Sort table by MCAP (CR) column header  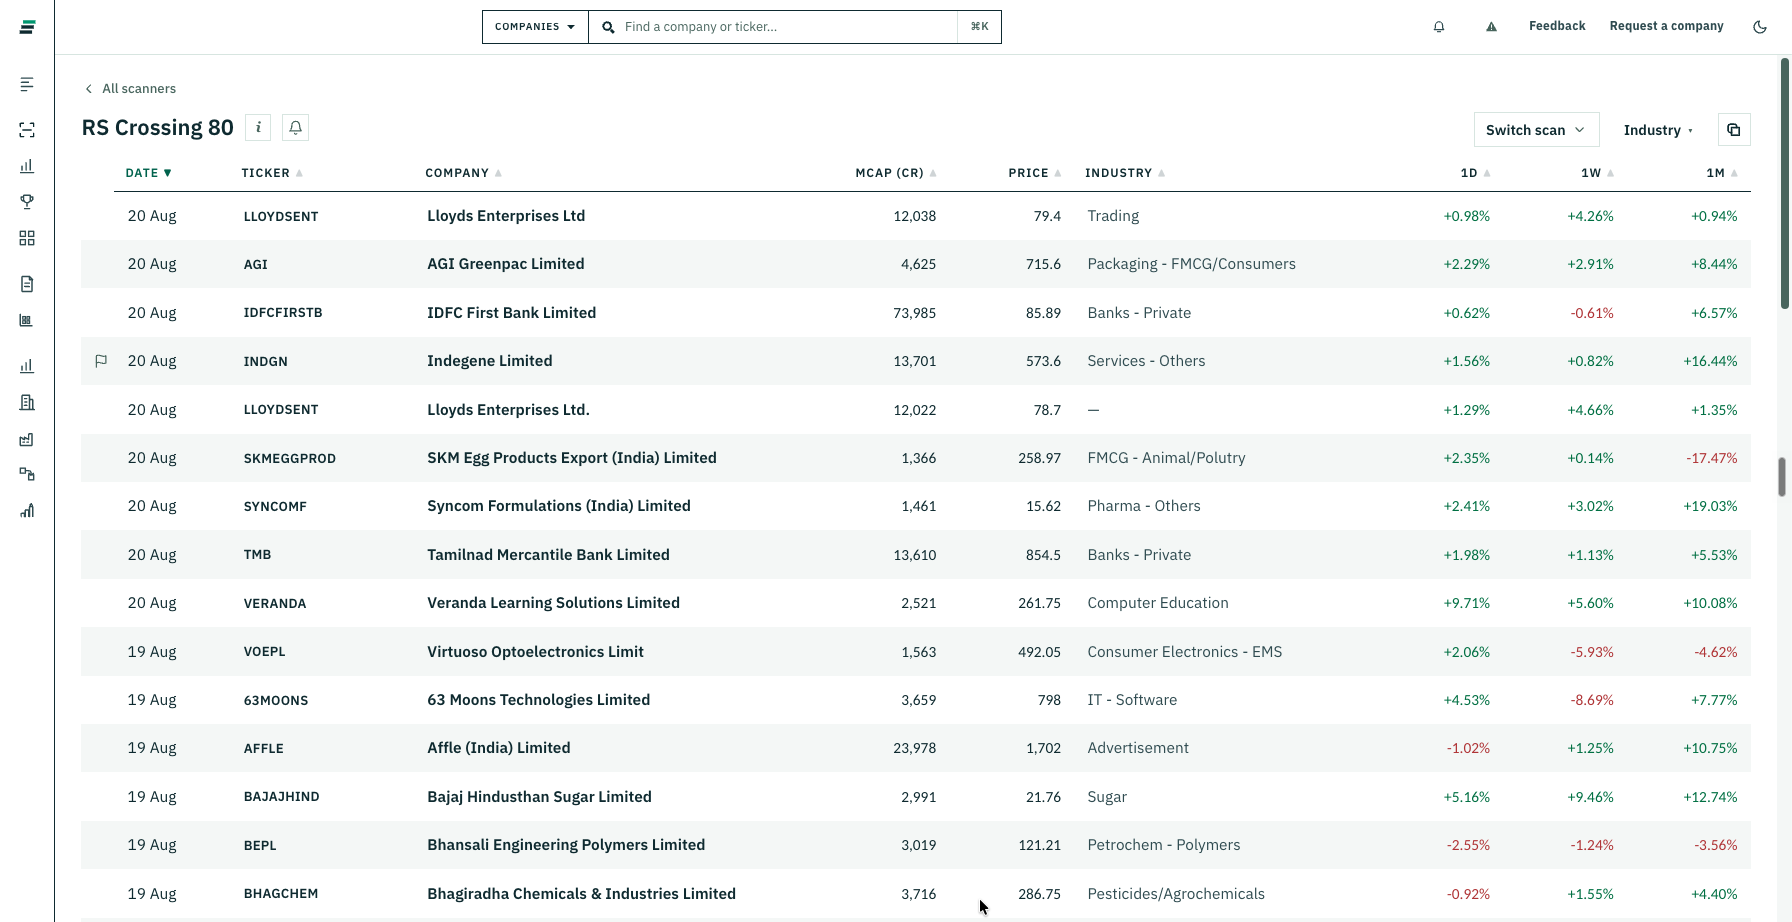click(x=896, y=173)
